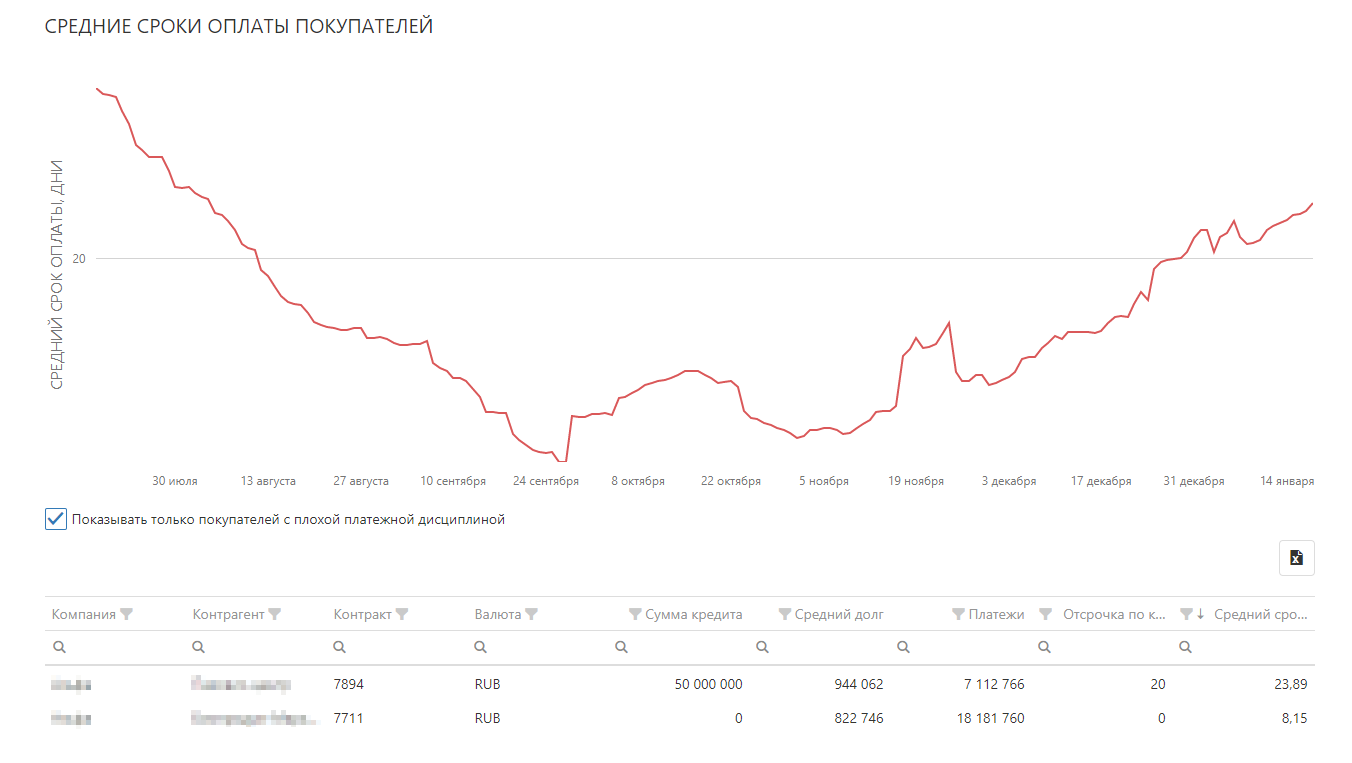Sort table by Сумма кредита header
The height and width of the screenshot is (763, 1352).
[x=694, y=614]
